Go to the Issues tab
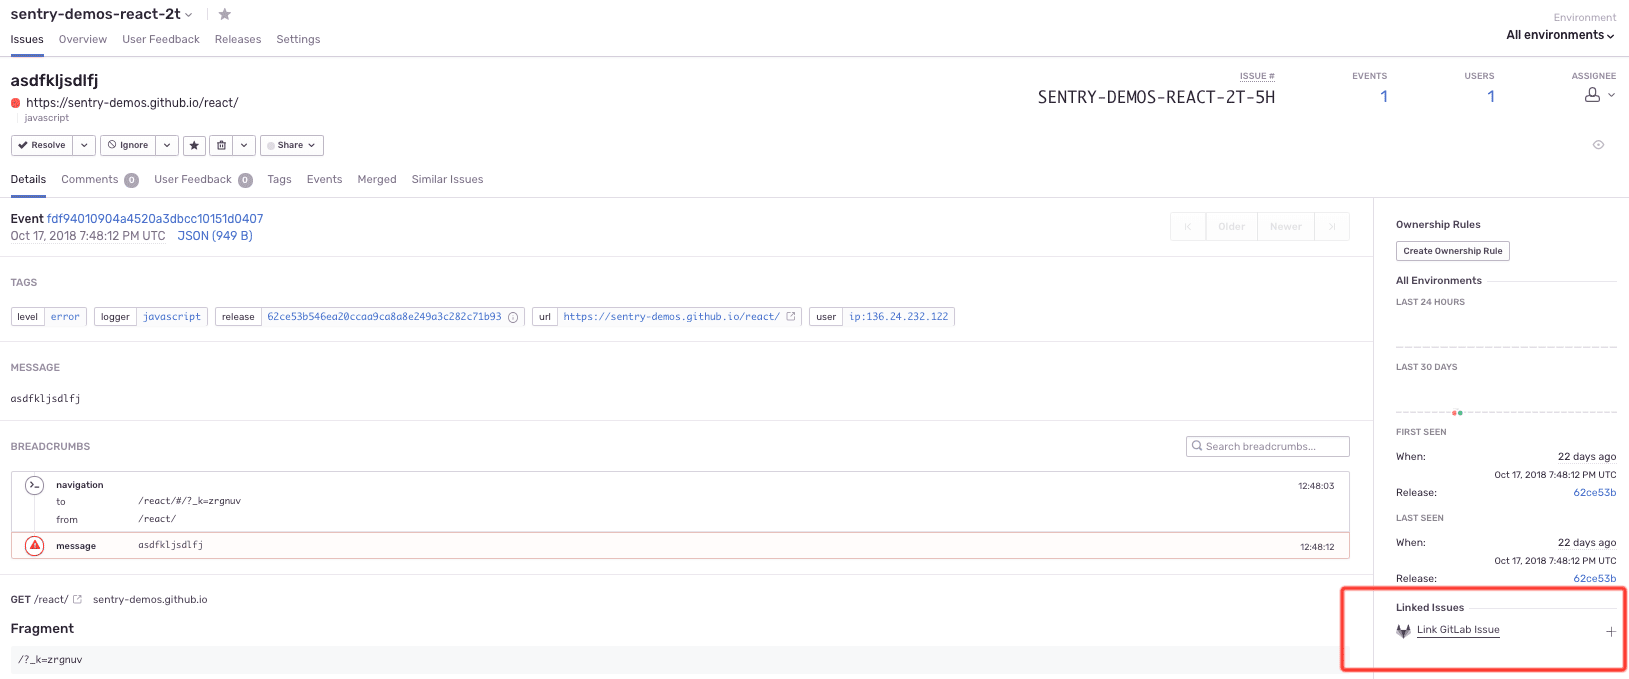This screenshot has height=679, width=1629. 27,40
